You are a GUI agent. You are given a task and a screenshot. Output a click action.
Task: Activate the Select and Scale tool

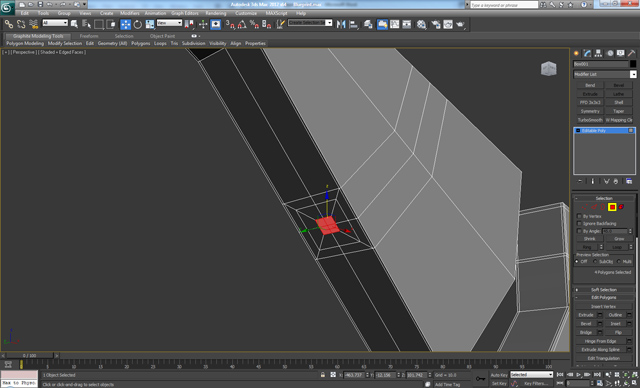tap(150, 24)
